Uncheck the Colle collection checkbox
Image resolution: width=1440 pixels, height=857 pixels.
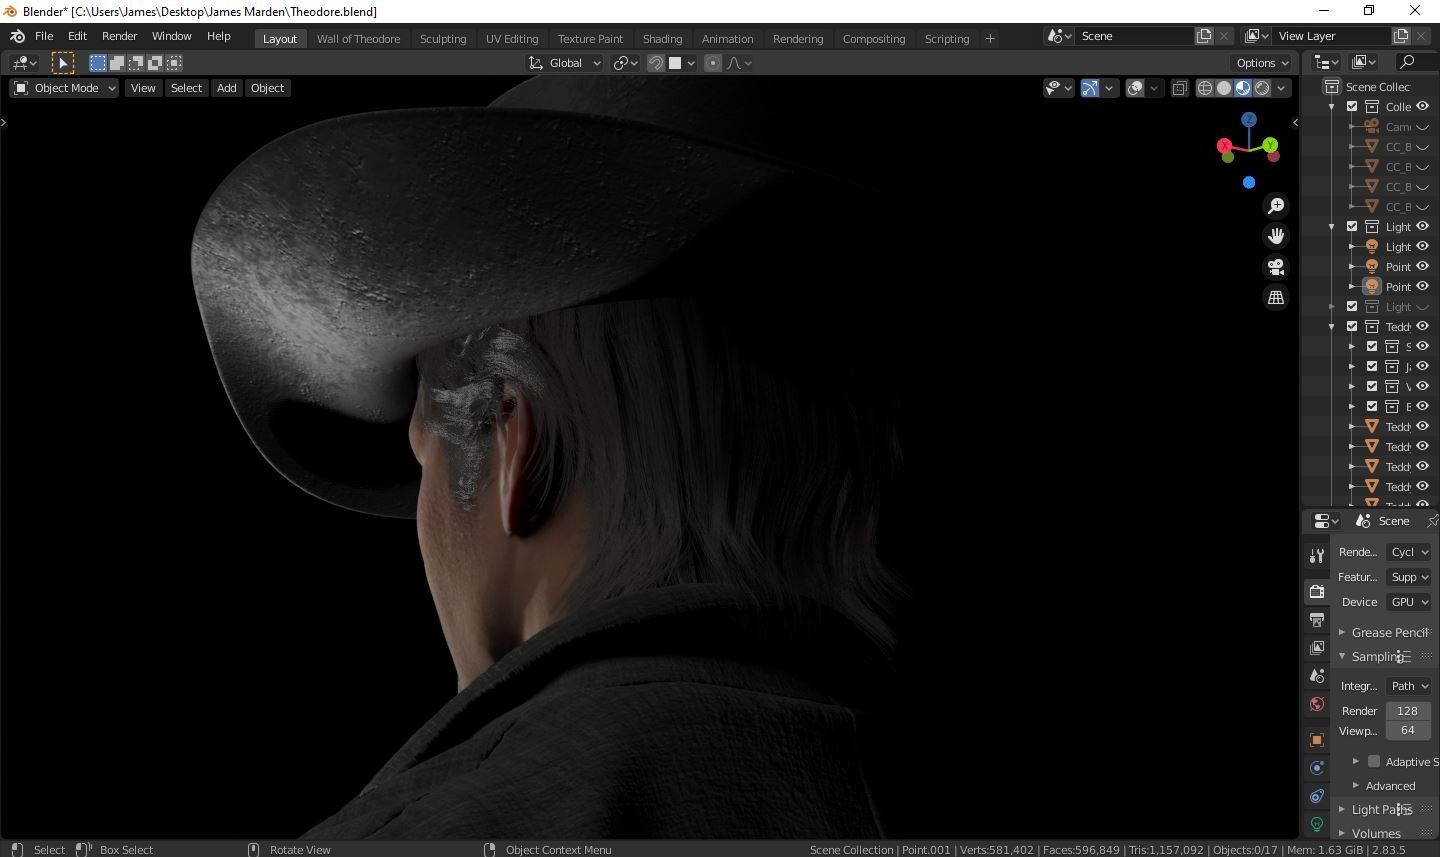click(x=1352, y=106)
